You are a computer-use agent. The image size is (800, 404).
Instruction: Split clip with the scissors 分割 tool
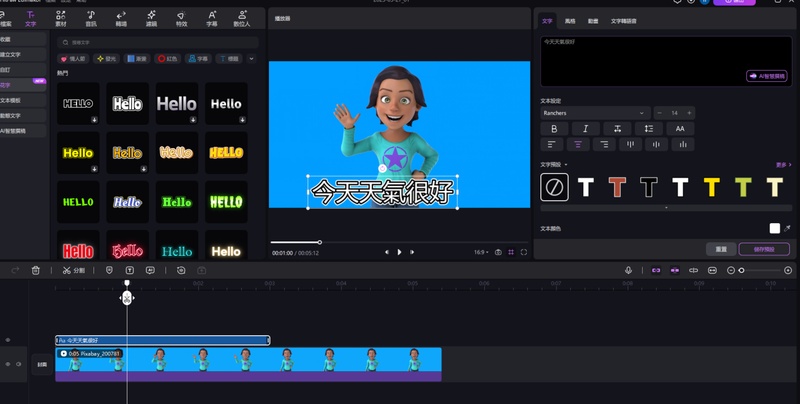tap(73, 270)
